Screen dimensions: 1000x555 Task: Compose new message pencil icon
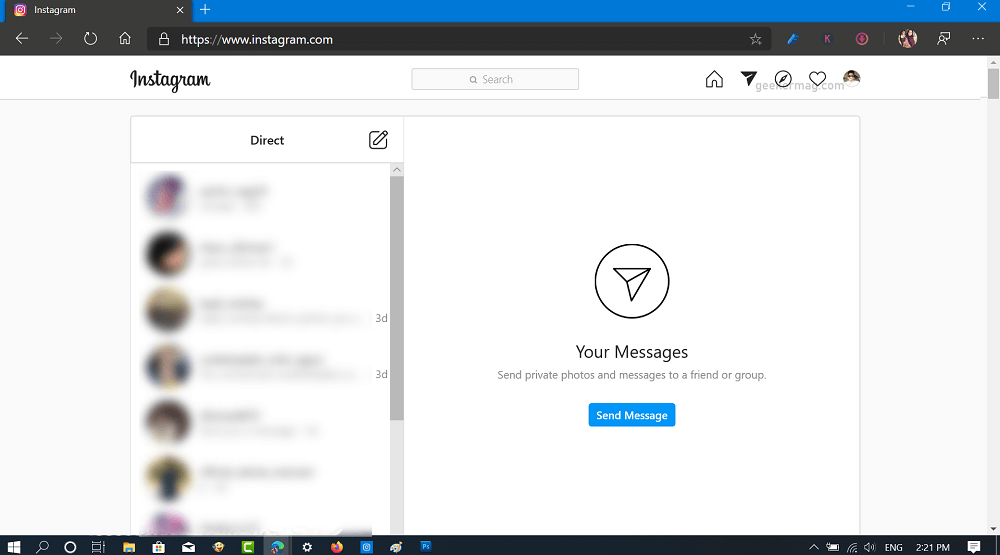coord(378,140)
